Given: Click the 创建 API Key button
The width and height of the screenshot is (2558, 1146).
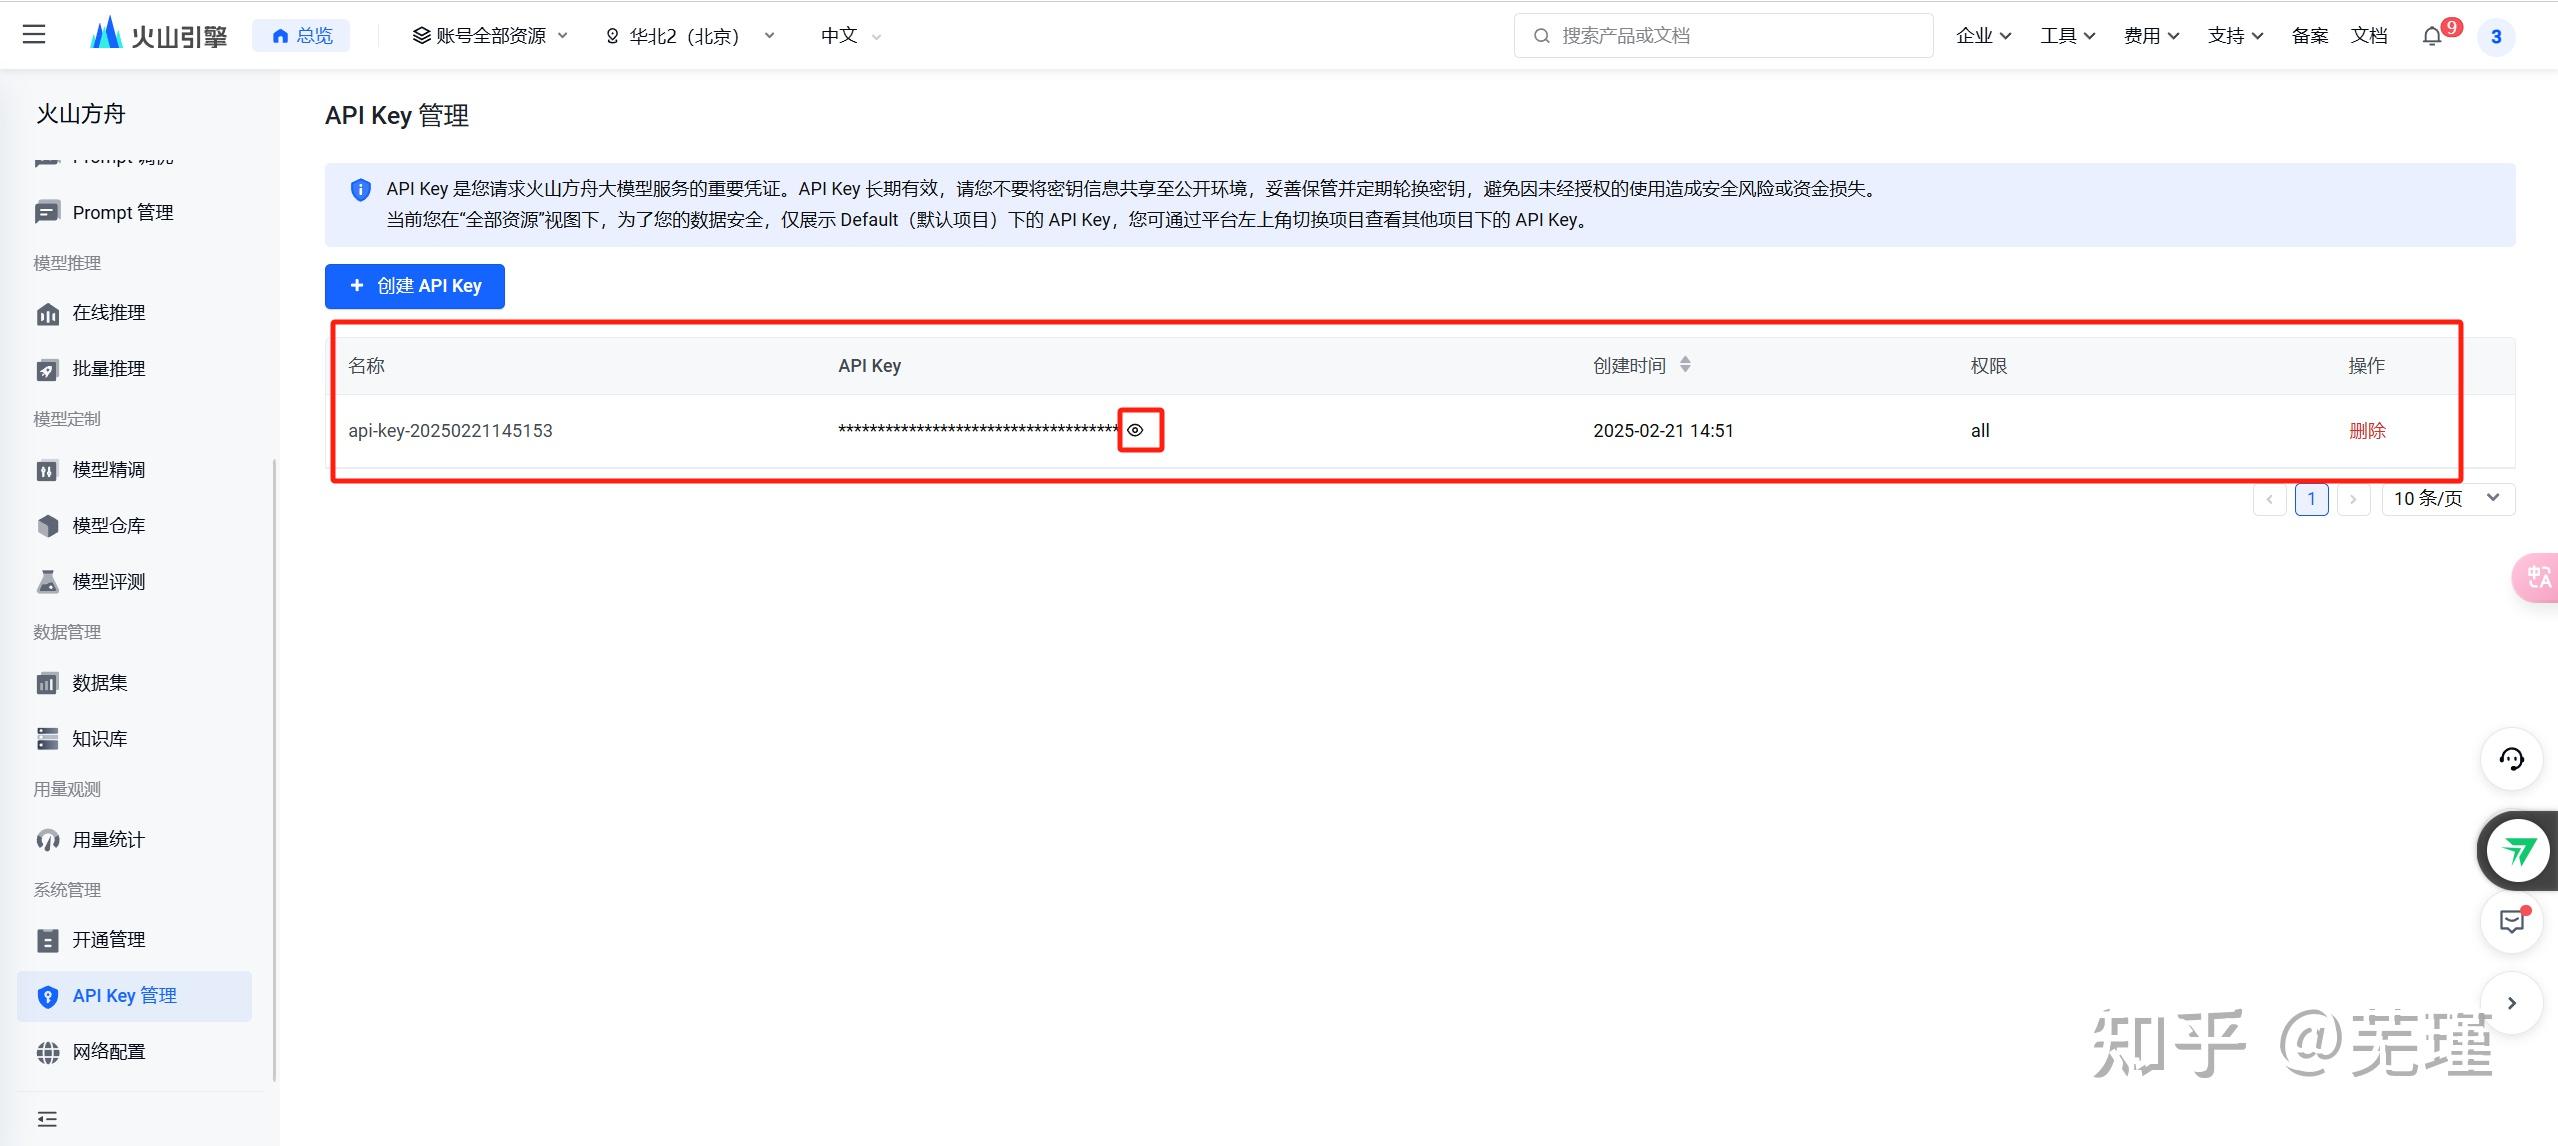Looking at the screenshot, I should tap(414, 286).
